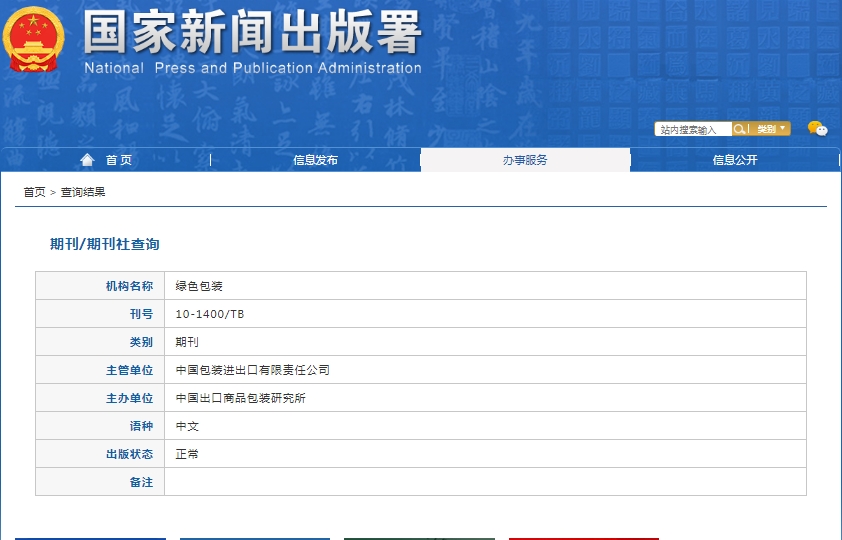Open the green banner at page bottom
842x540 pixels.
[x=419, y=537]
